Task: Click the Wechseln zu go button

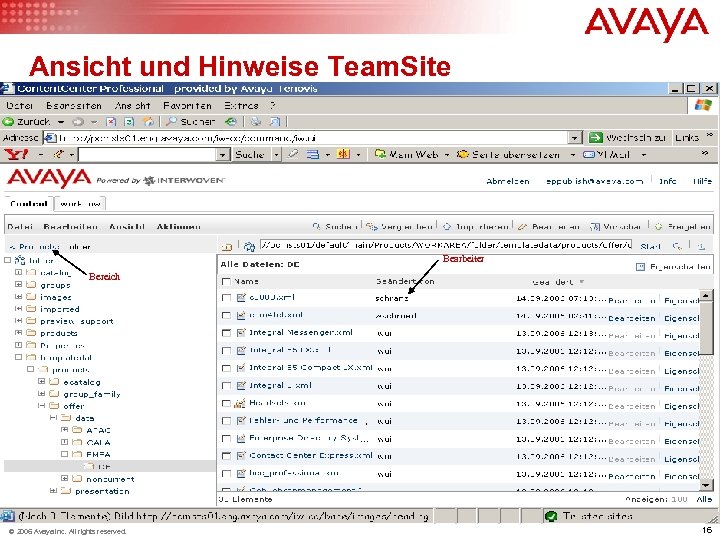Action: (x=627, y=138)
